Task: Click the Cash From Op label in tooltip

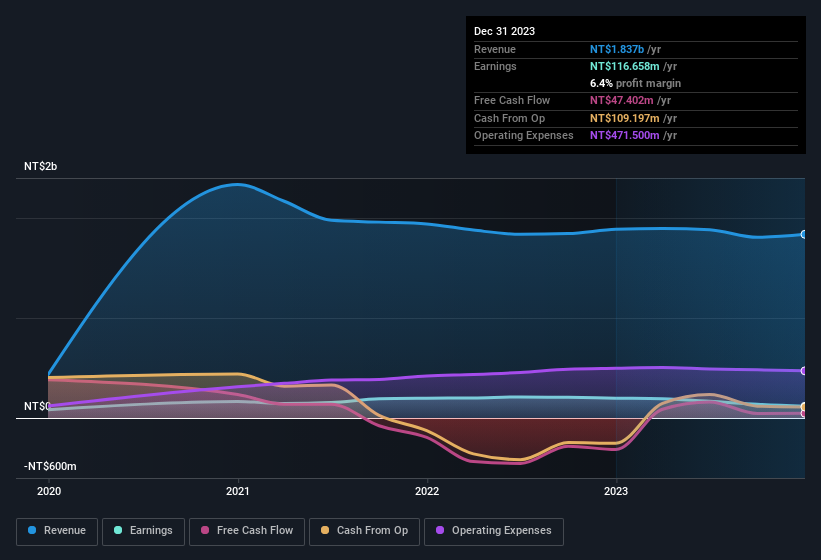Action: tap(509, 118)
